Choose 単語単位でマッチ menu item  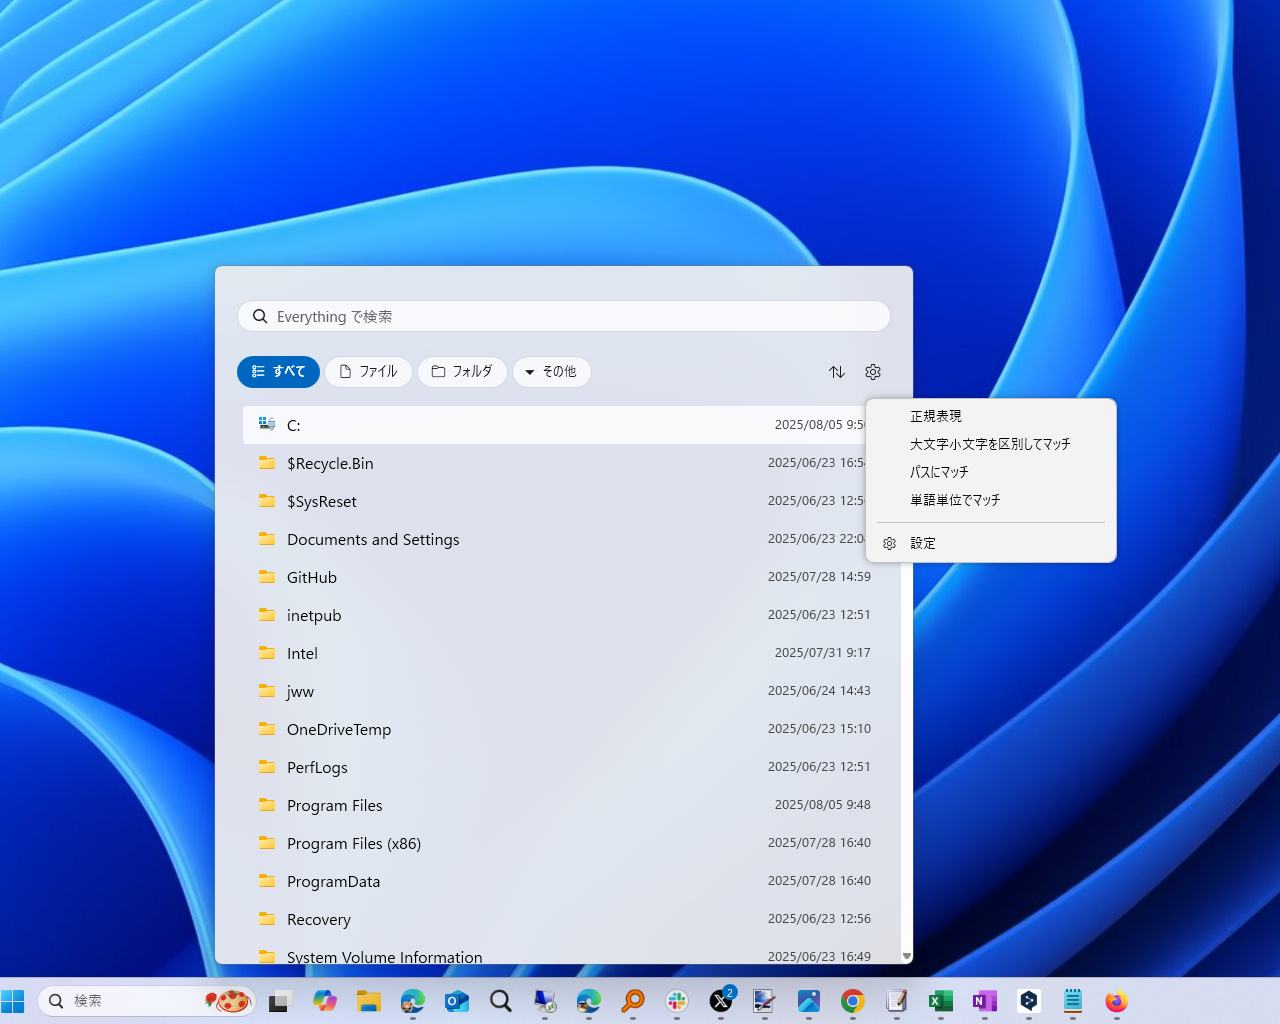click(955, 500)
